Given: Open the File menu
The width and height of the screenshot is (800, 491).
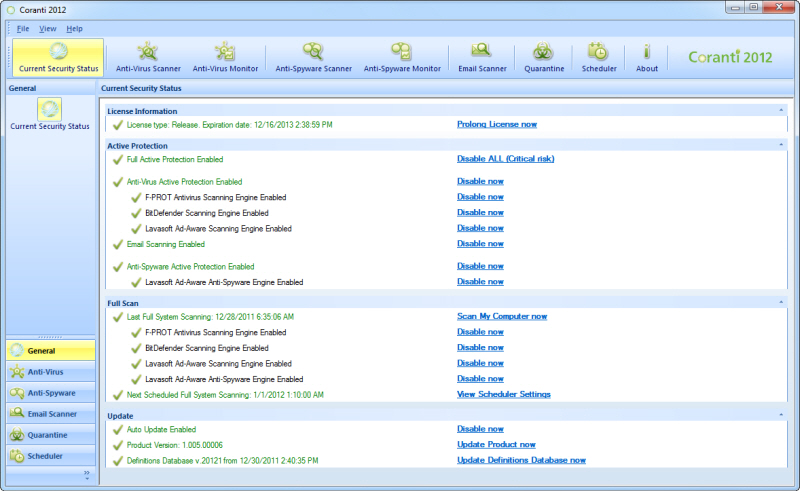Looking at the screenshot, I should coord(23,29).
